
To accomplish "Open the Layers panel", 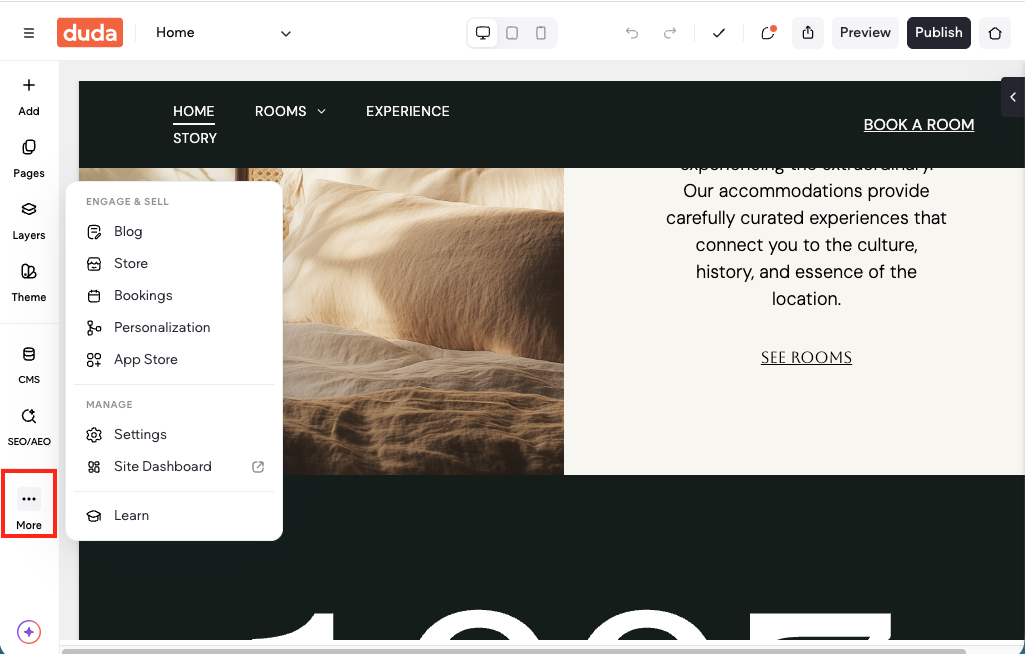I will [x=29, y=220].
